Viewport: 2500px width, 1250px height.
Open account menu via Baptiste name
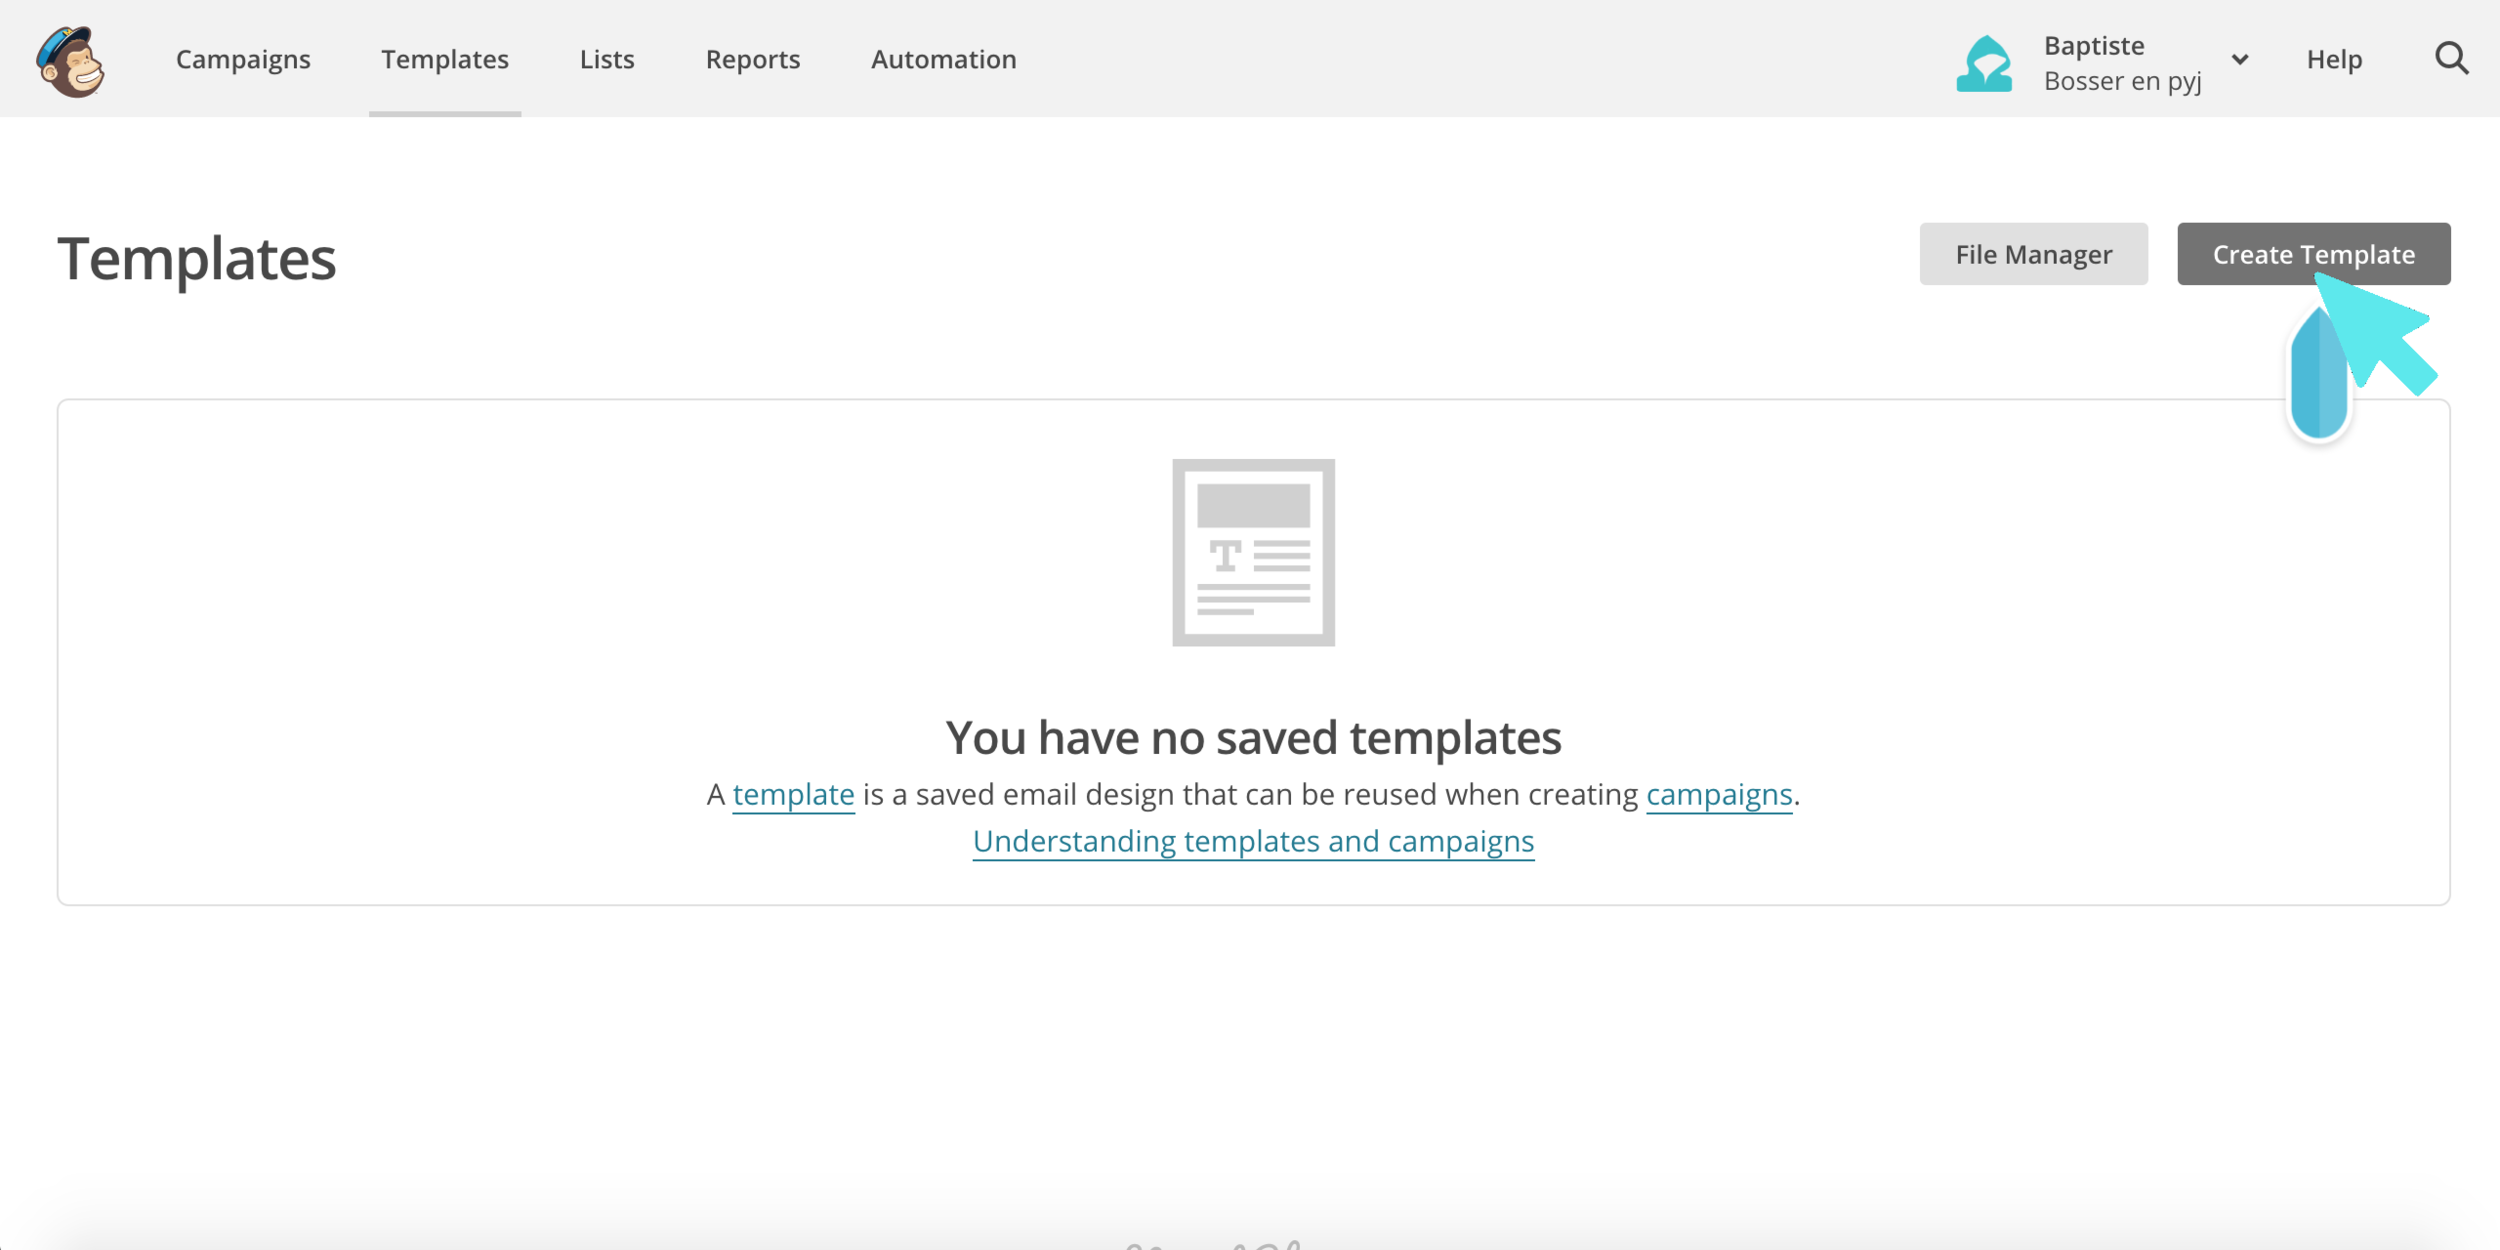pos(2093,46)
